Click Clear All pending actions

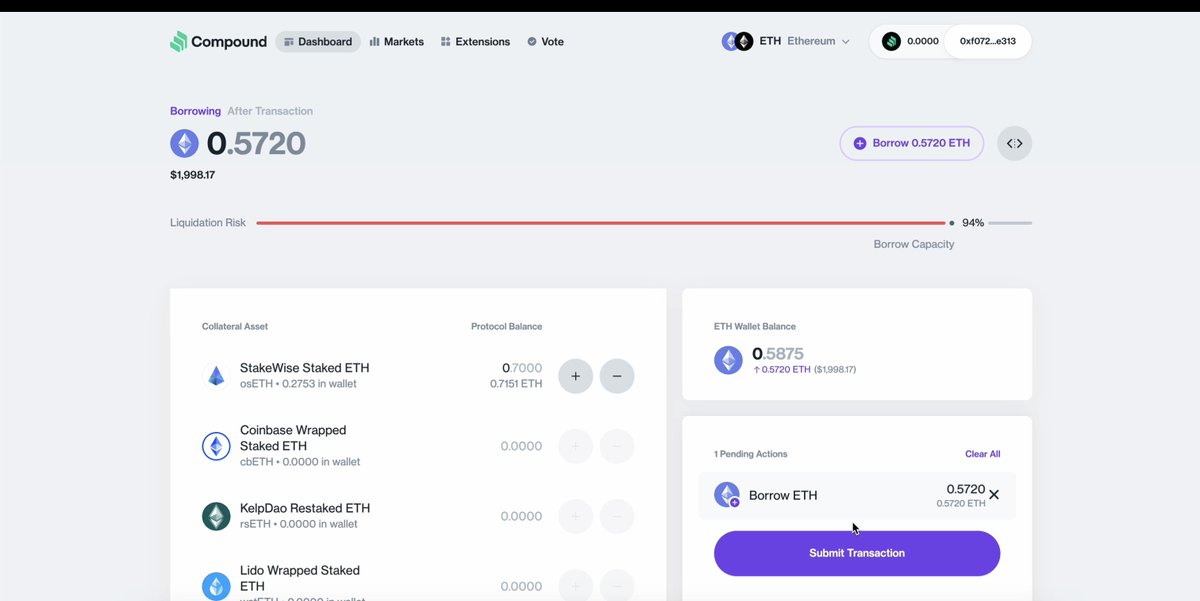[982, 454]
